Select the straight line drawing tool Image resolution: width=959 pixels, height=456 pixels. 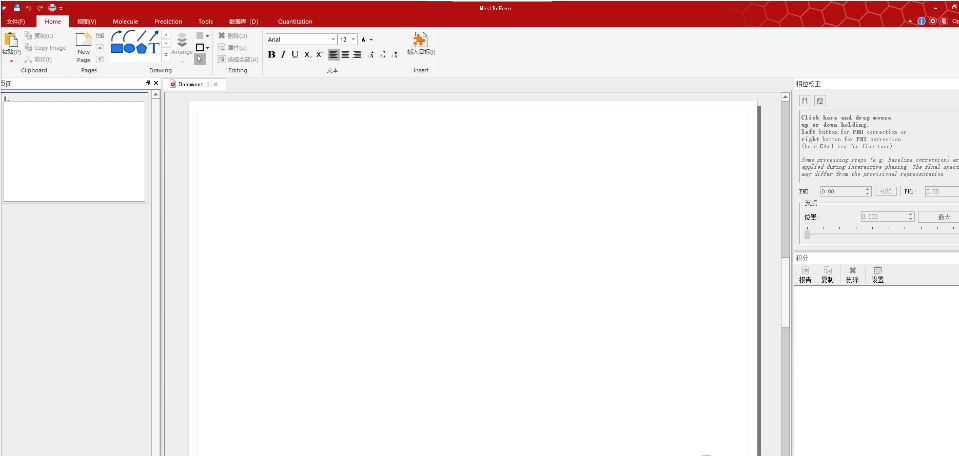pos(141,36)
